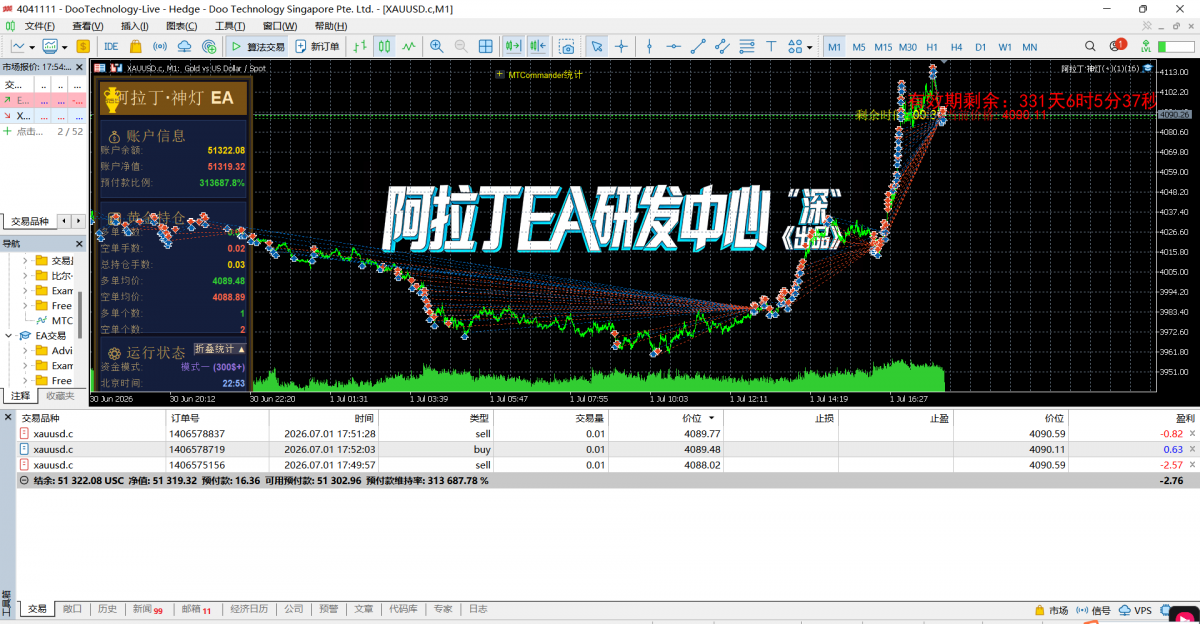Click the 新订单 button

(317, 46)
